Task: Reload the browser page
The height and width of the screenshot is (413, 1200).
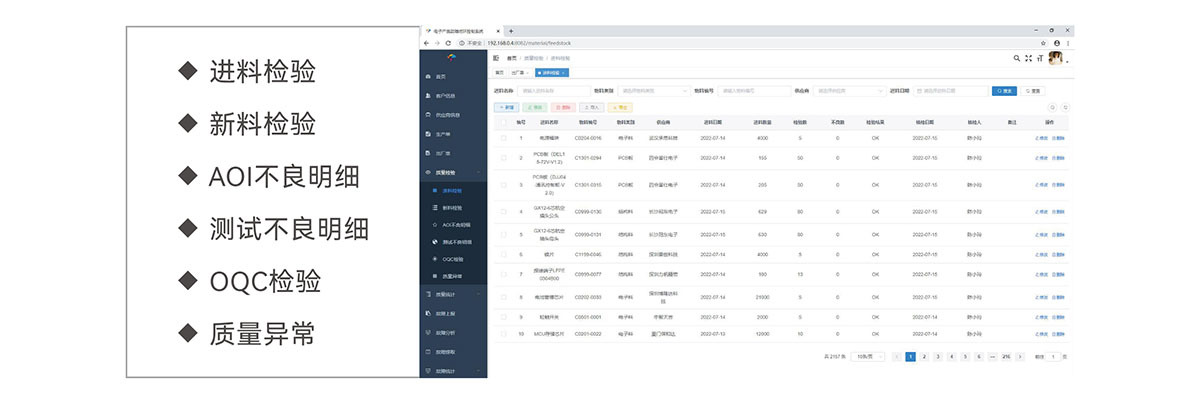Action: 449,43
